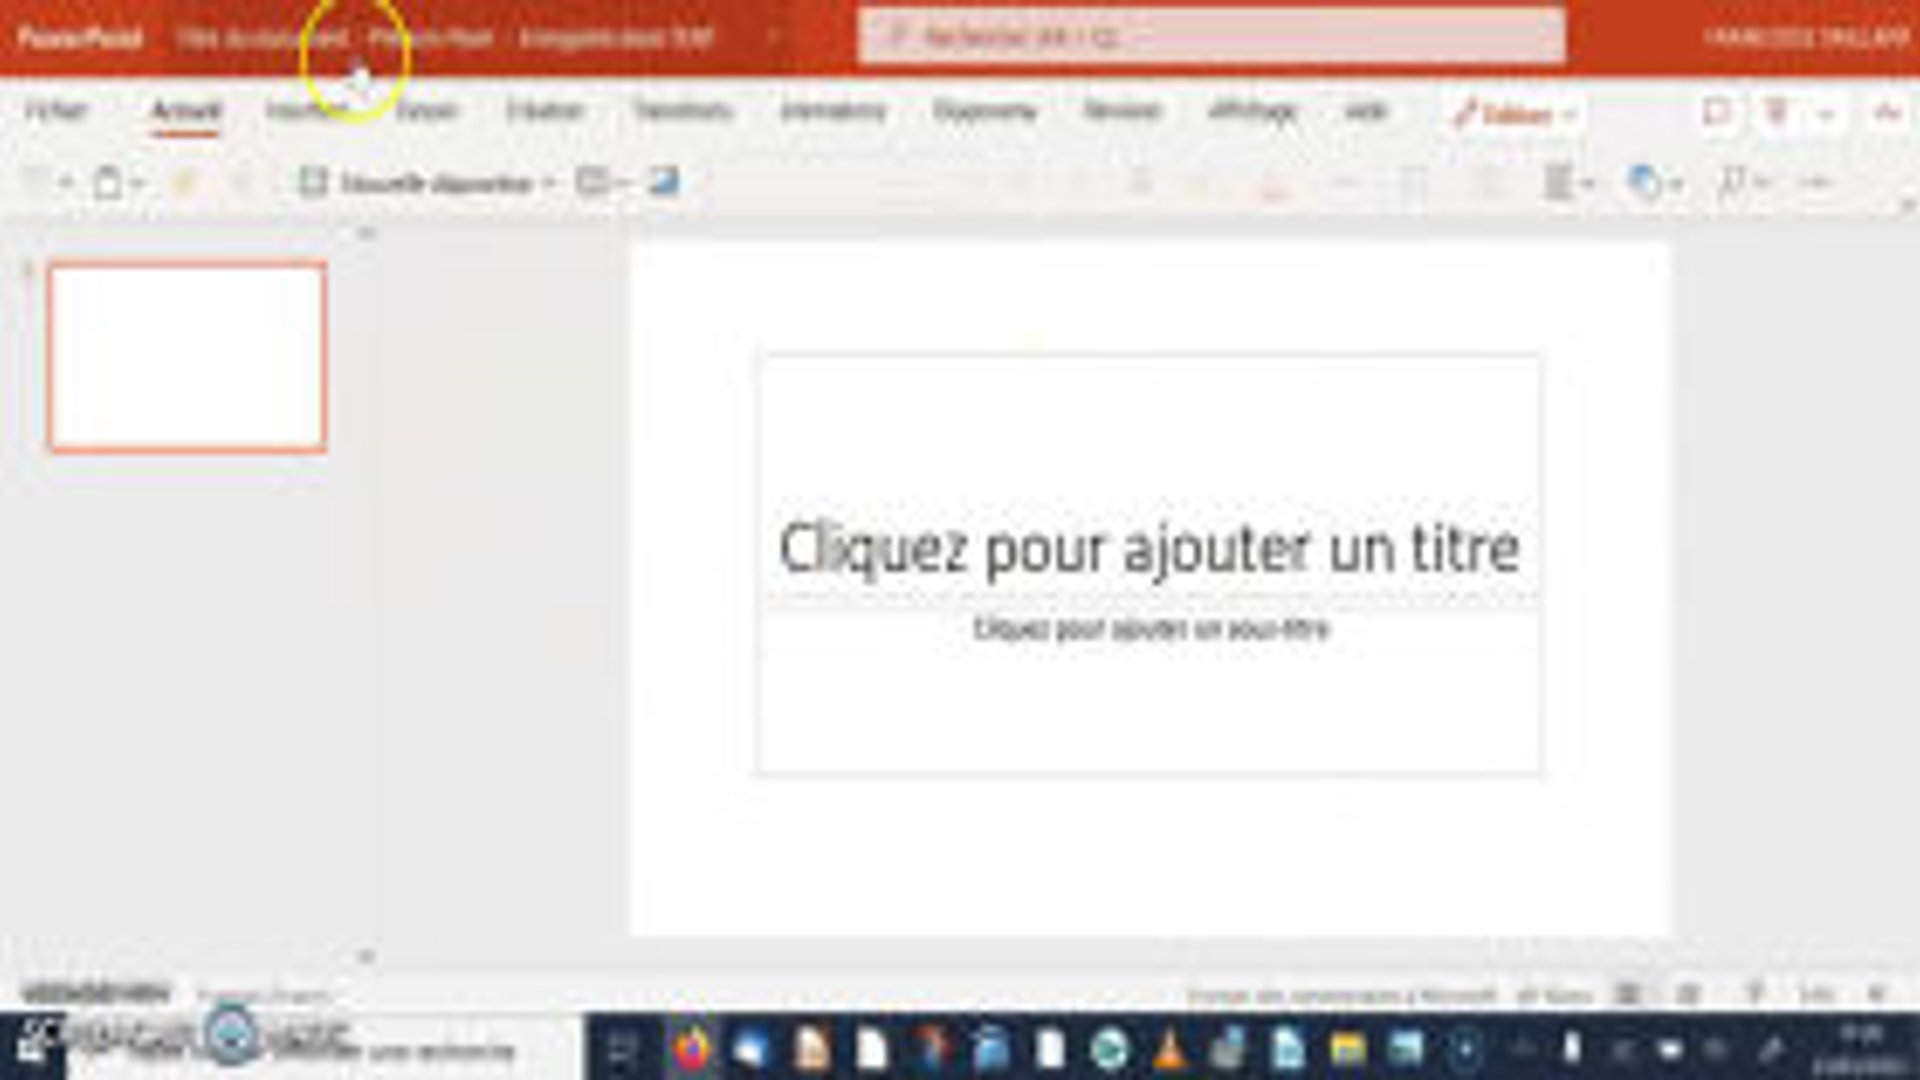
Task: Click the 'Cliquez pour ajouter un sous-titre' placeholder
Action: click(x=1151, y=629)
